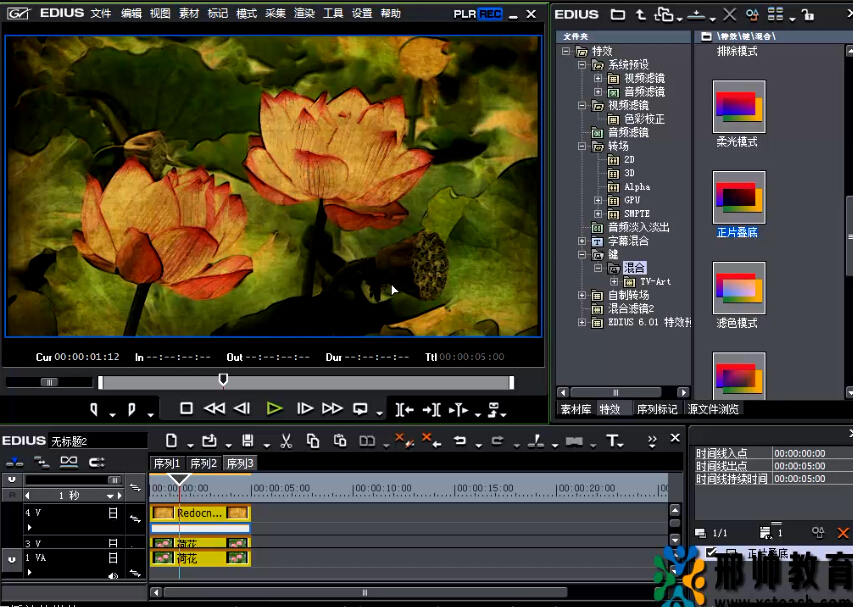Toggle the effect enable checkbox in the info panel

(x=712, y=552)
